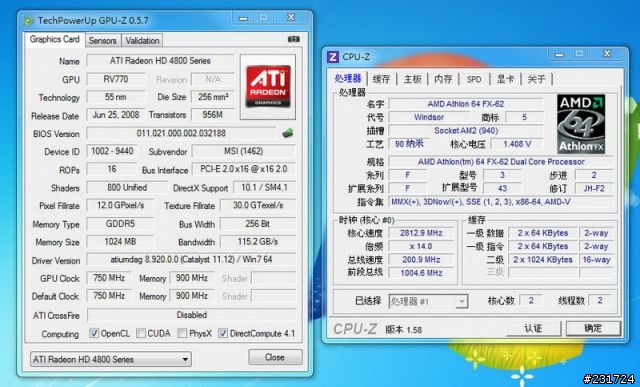Click the Subvendor field MSI (1462)
This screenshot has height=387, width=640.
[x=243, y=151]
